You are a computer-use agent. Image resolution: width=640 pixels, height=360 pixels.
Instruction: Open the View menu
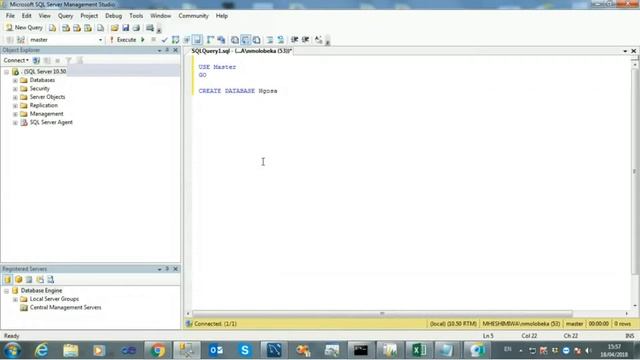click(44, 16)
